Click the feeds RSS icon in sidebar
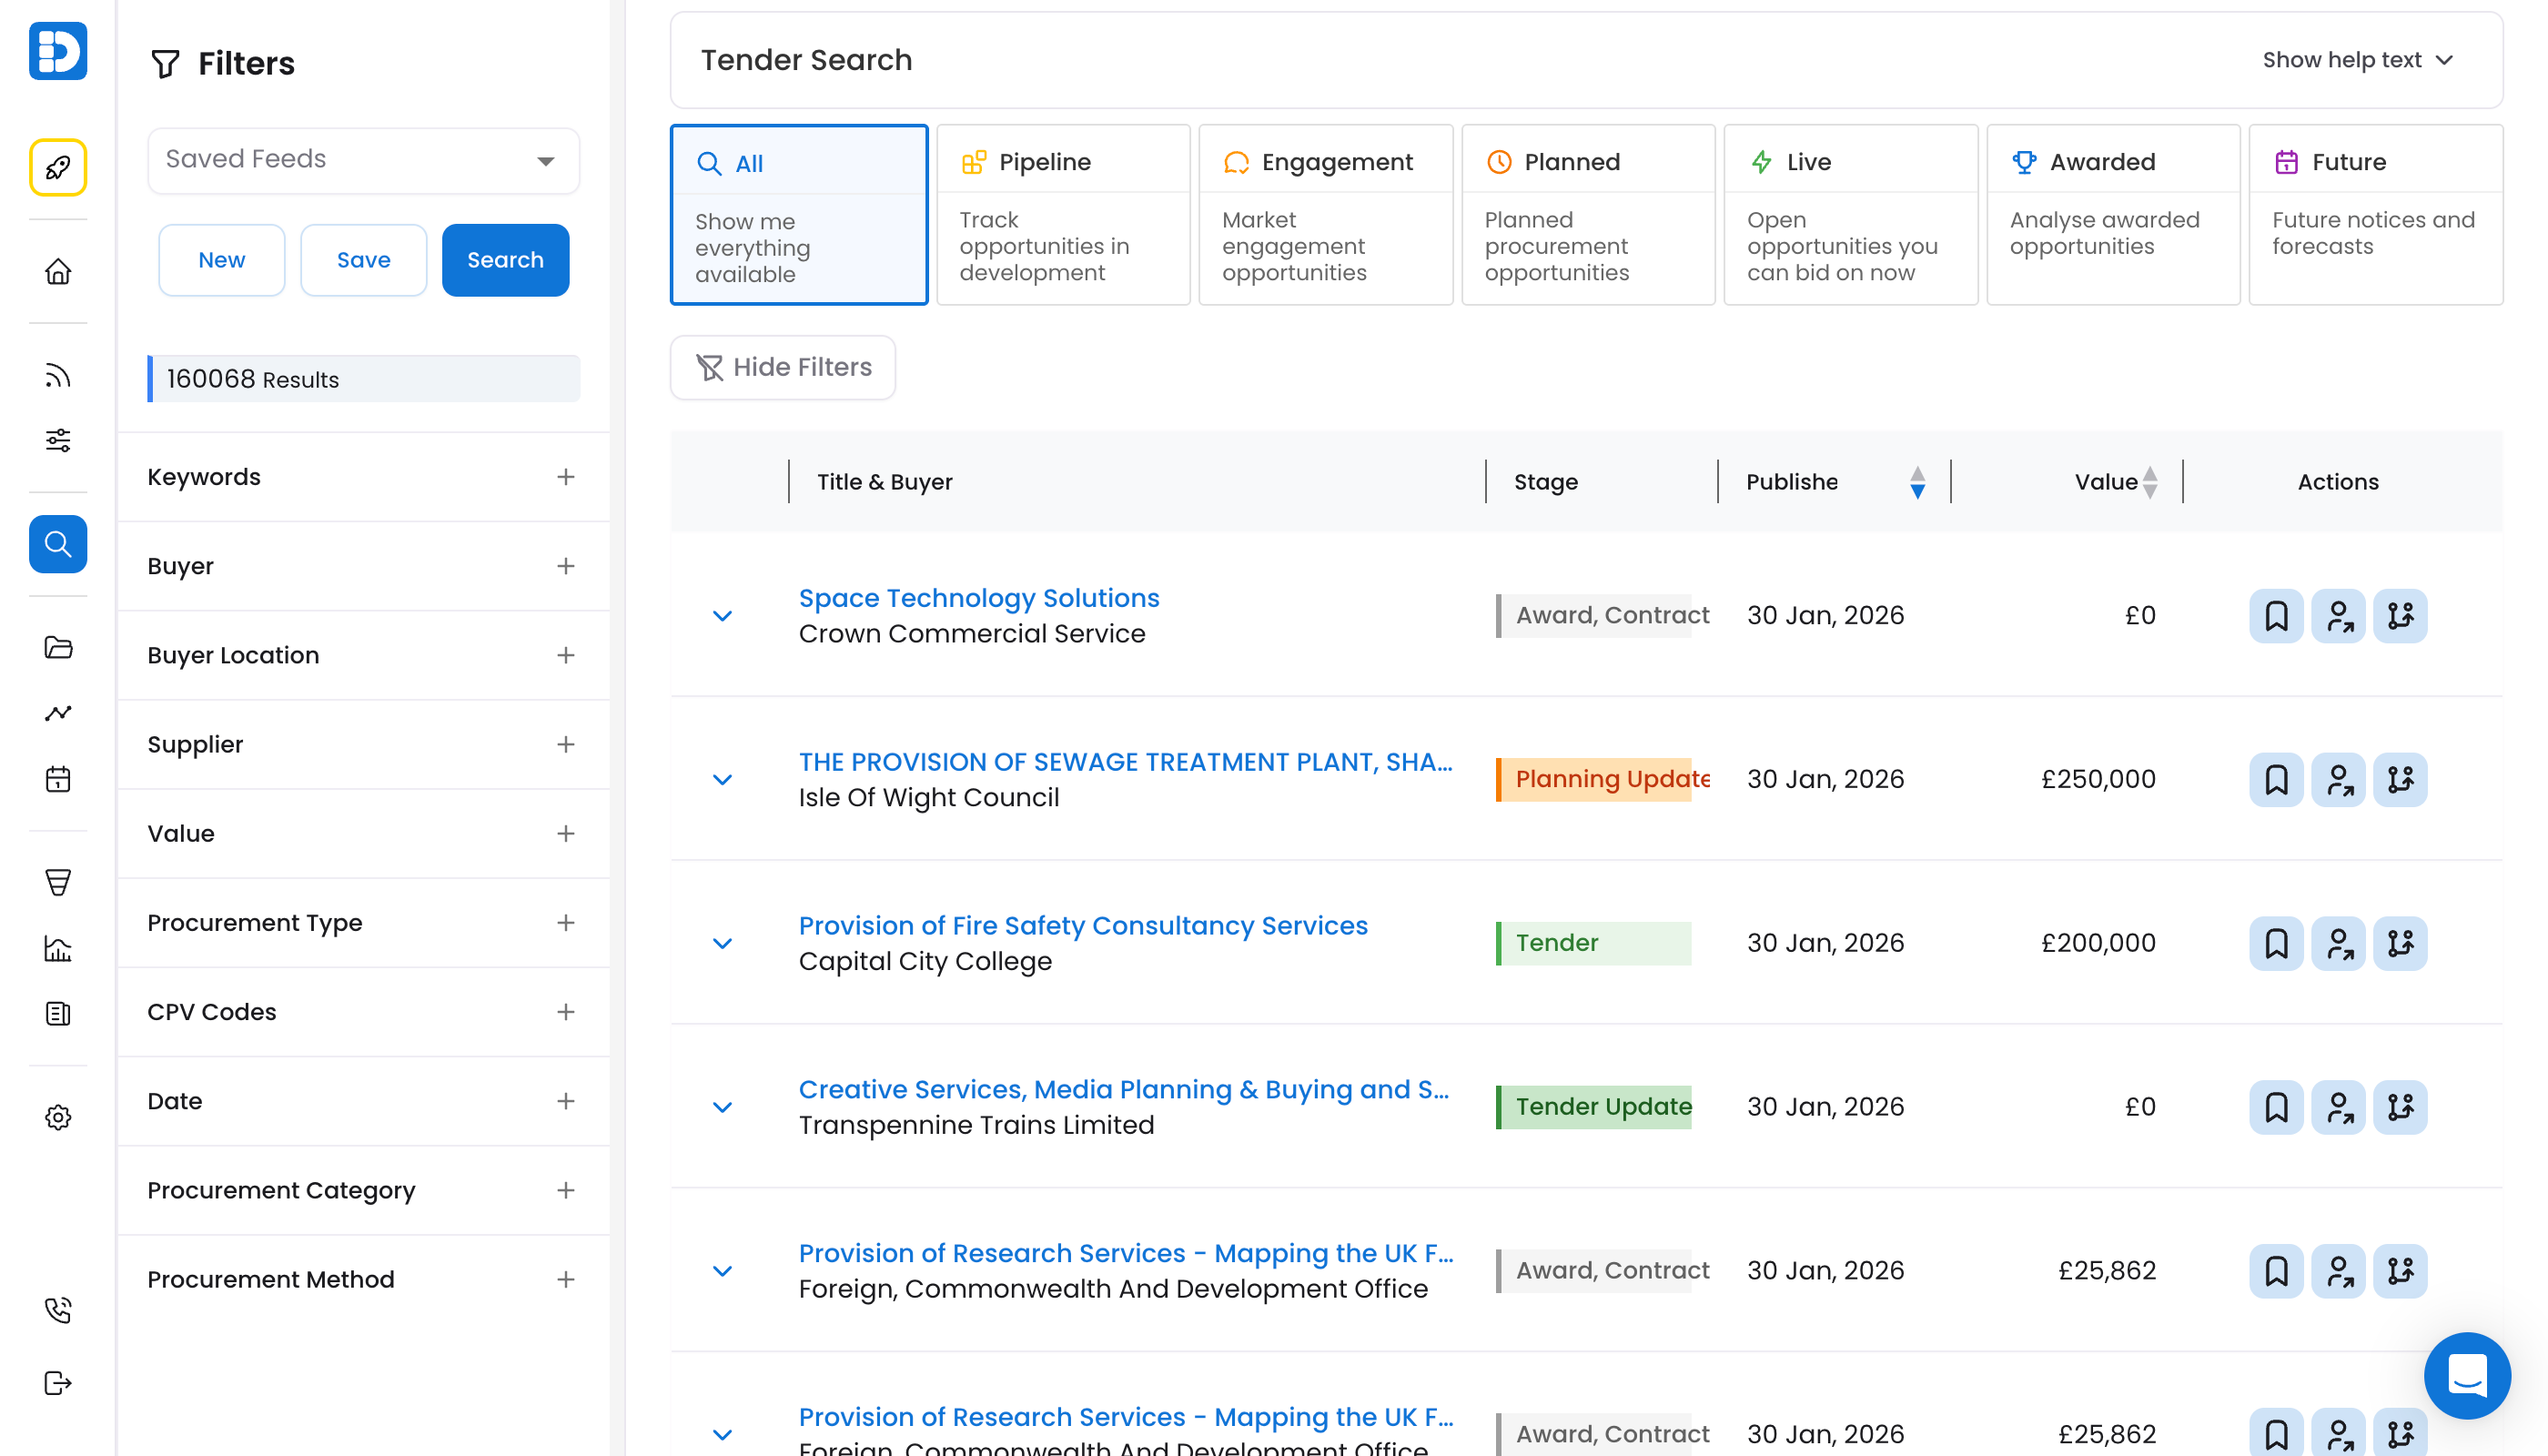 [x=58, y=376]
